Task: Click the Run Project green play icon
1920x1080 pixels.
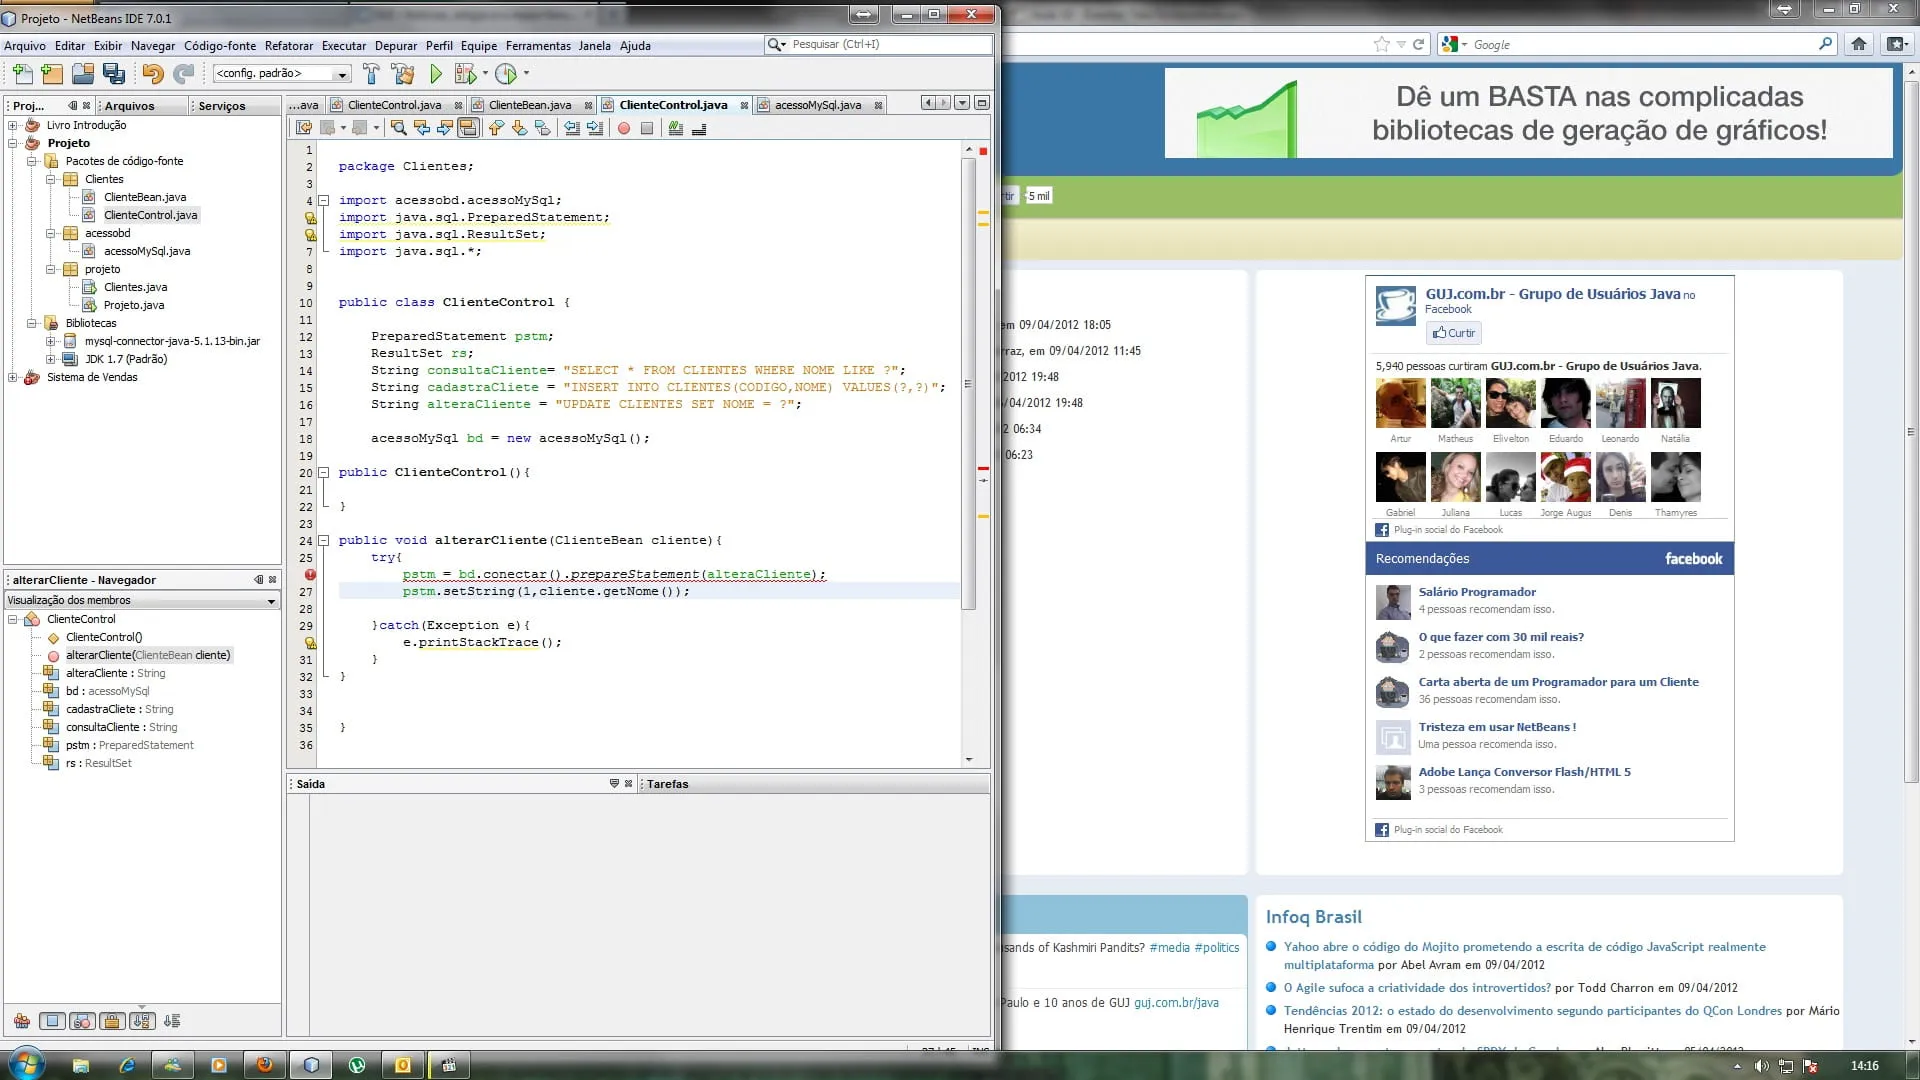Action: (x=435, y=73)
